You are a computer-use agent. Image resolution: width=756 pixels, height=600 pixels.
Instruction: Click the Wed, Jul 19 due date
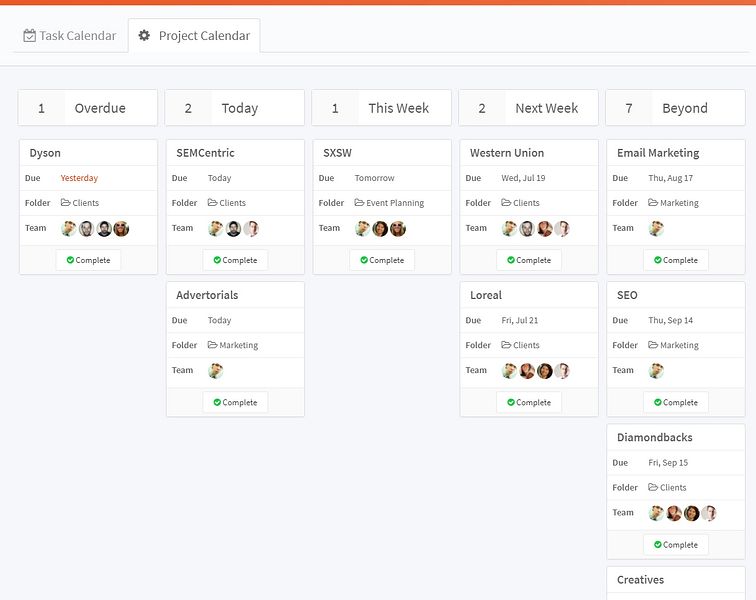click(523, 178)
